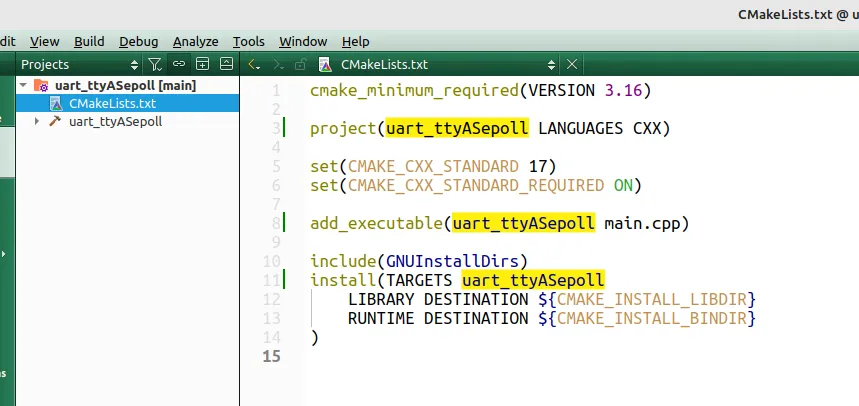Click CMAKE_INSTALL_BINDIR variable
859x406 pixels.
(x=652, y=318)
